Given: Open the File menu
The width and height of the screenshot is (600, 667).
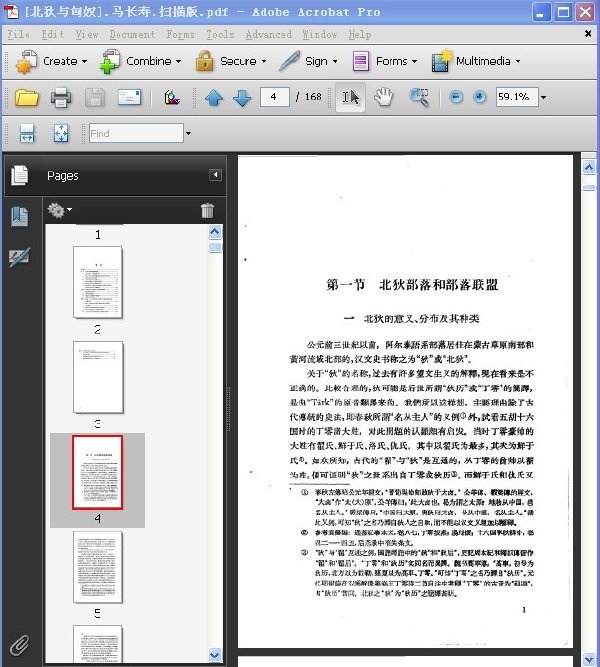Looking at the screenshot, I should pos(19,34).
